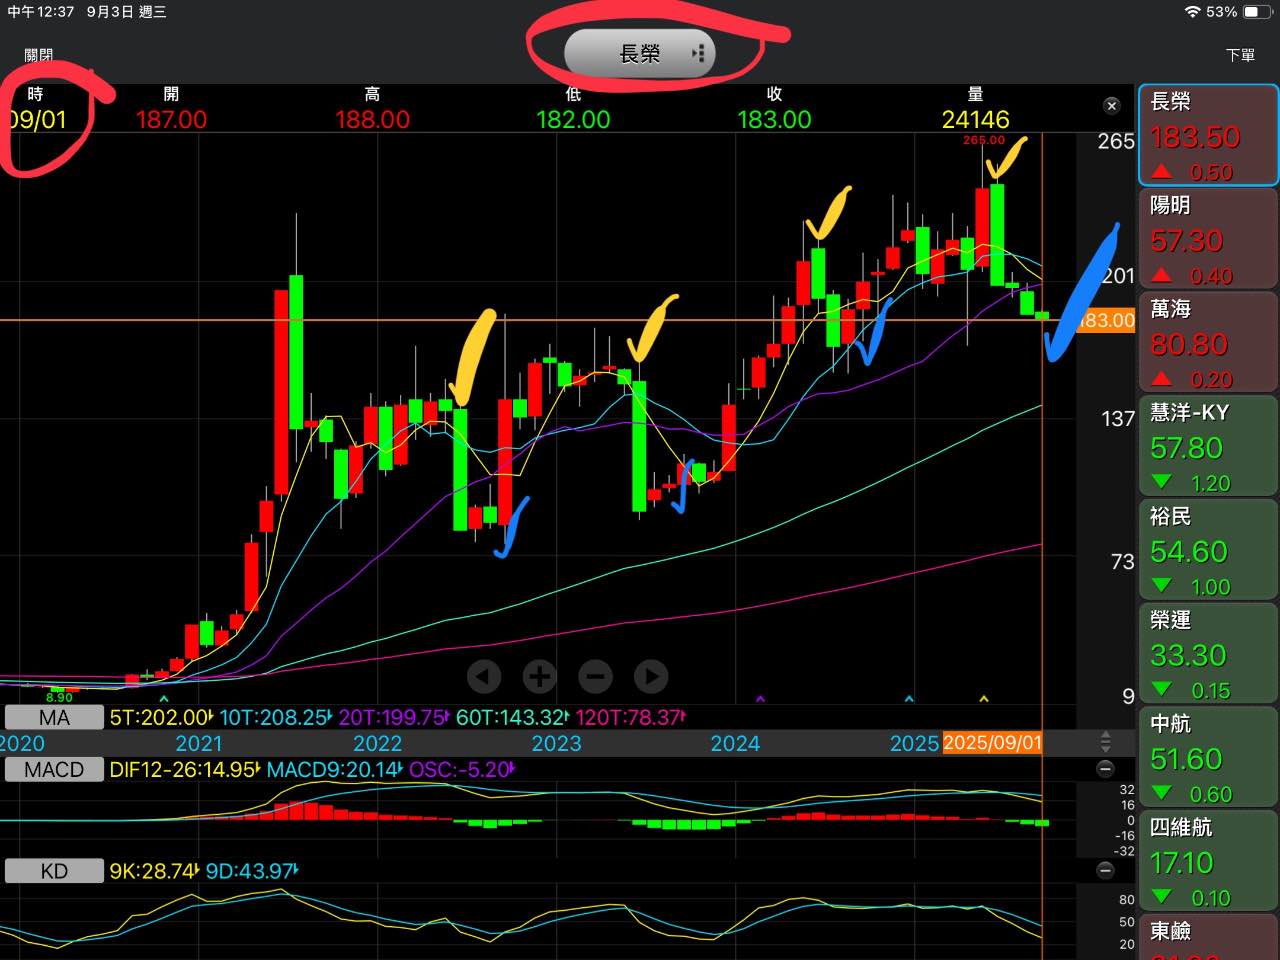Change the 10T:208.25 moving average setting
This screenshot has width=1280, height=960.
(275, 717)
